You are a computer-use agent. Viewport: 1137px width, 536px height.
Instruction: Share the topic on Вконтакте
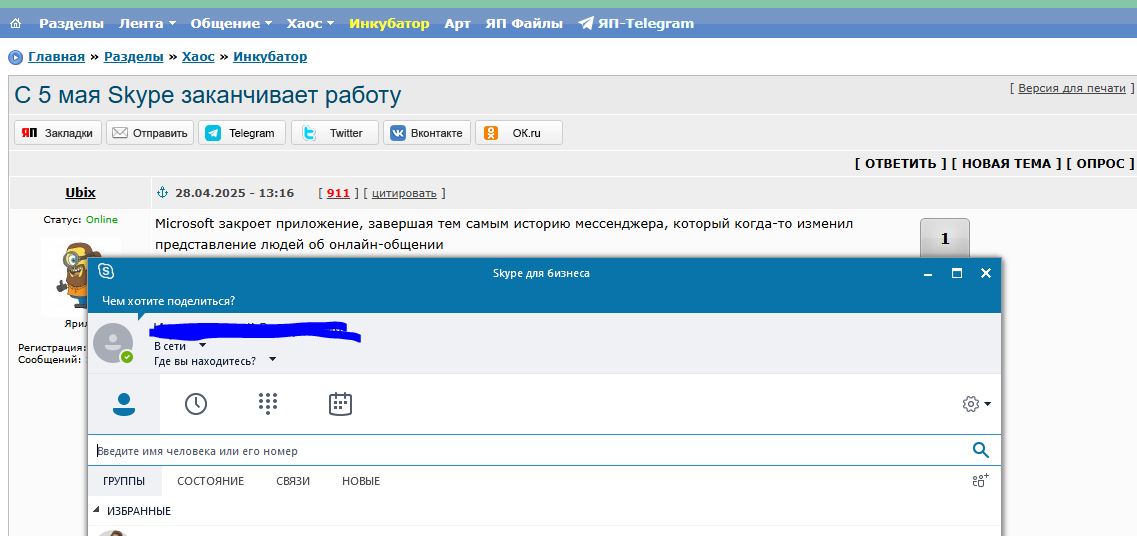click(x=427, y=133)
